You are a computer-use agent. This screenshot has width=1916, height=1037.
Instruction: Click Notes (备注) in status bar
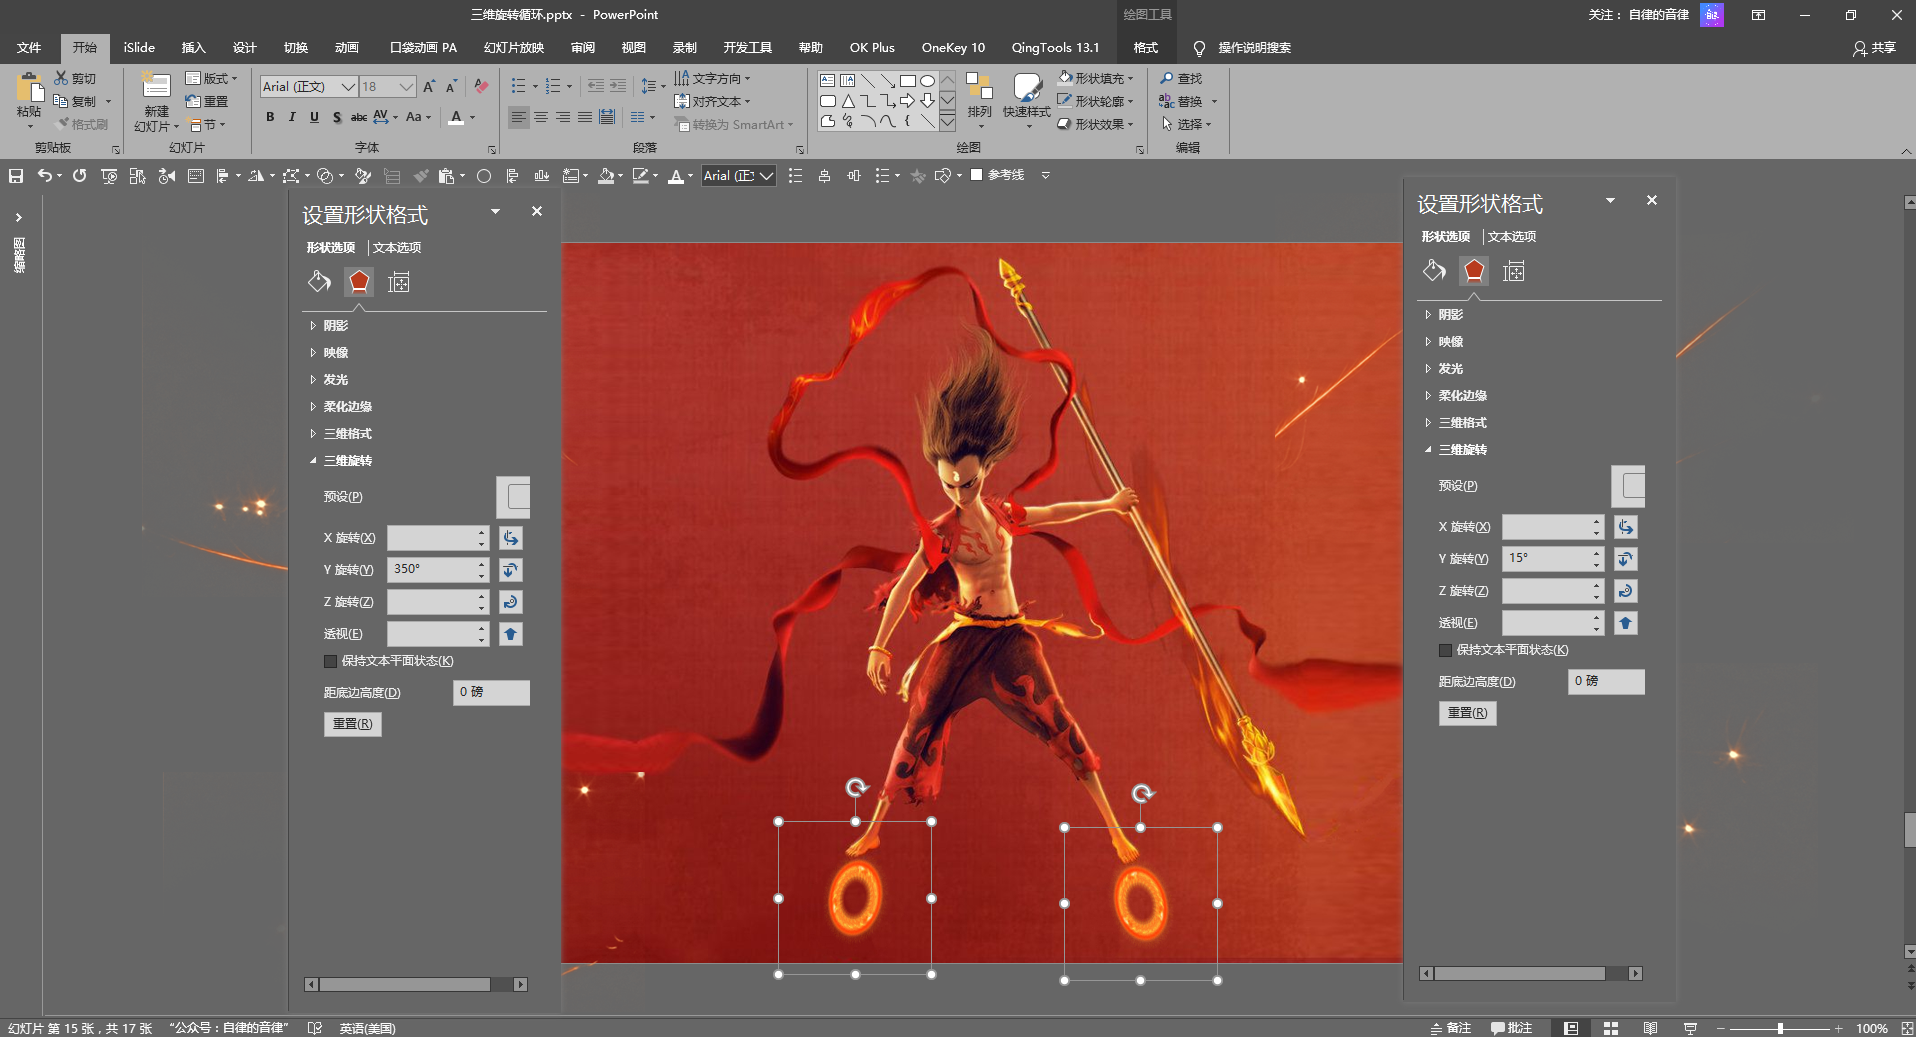coord(1450,1028)
